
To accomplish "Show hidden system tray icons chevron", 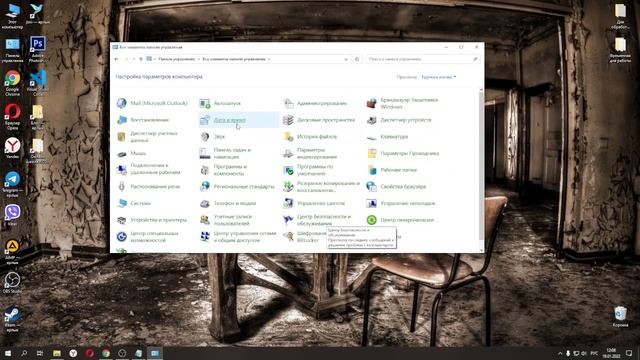I will pos(560,353).
